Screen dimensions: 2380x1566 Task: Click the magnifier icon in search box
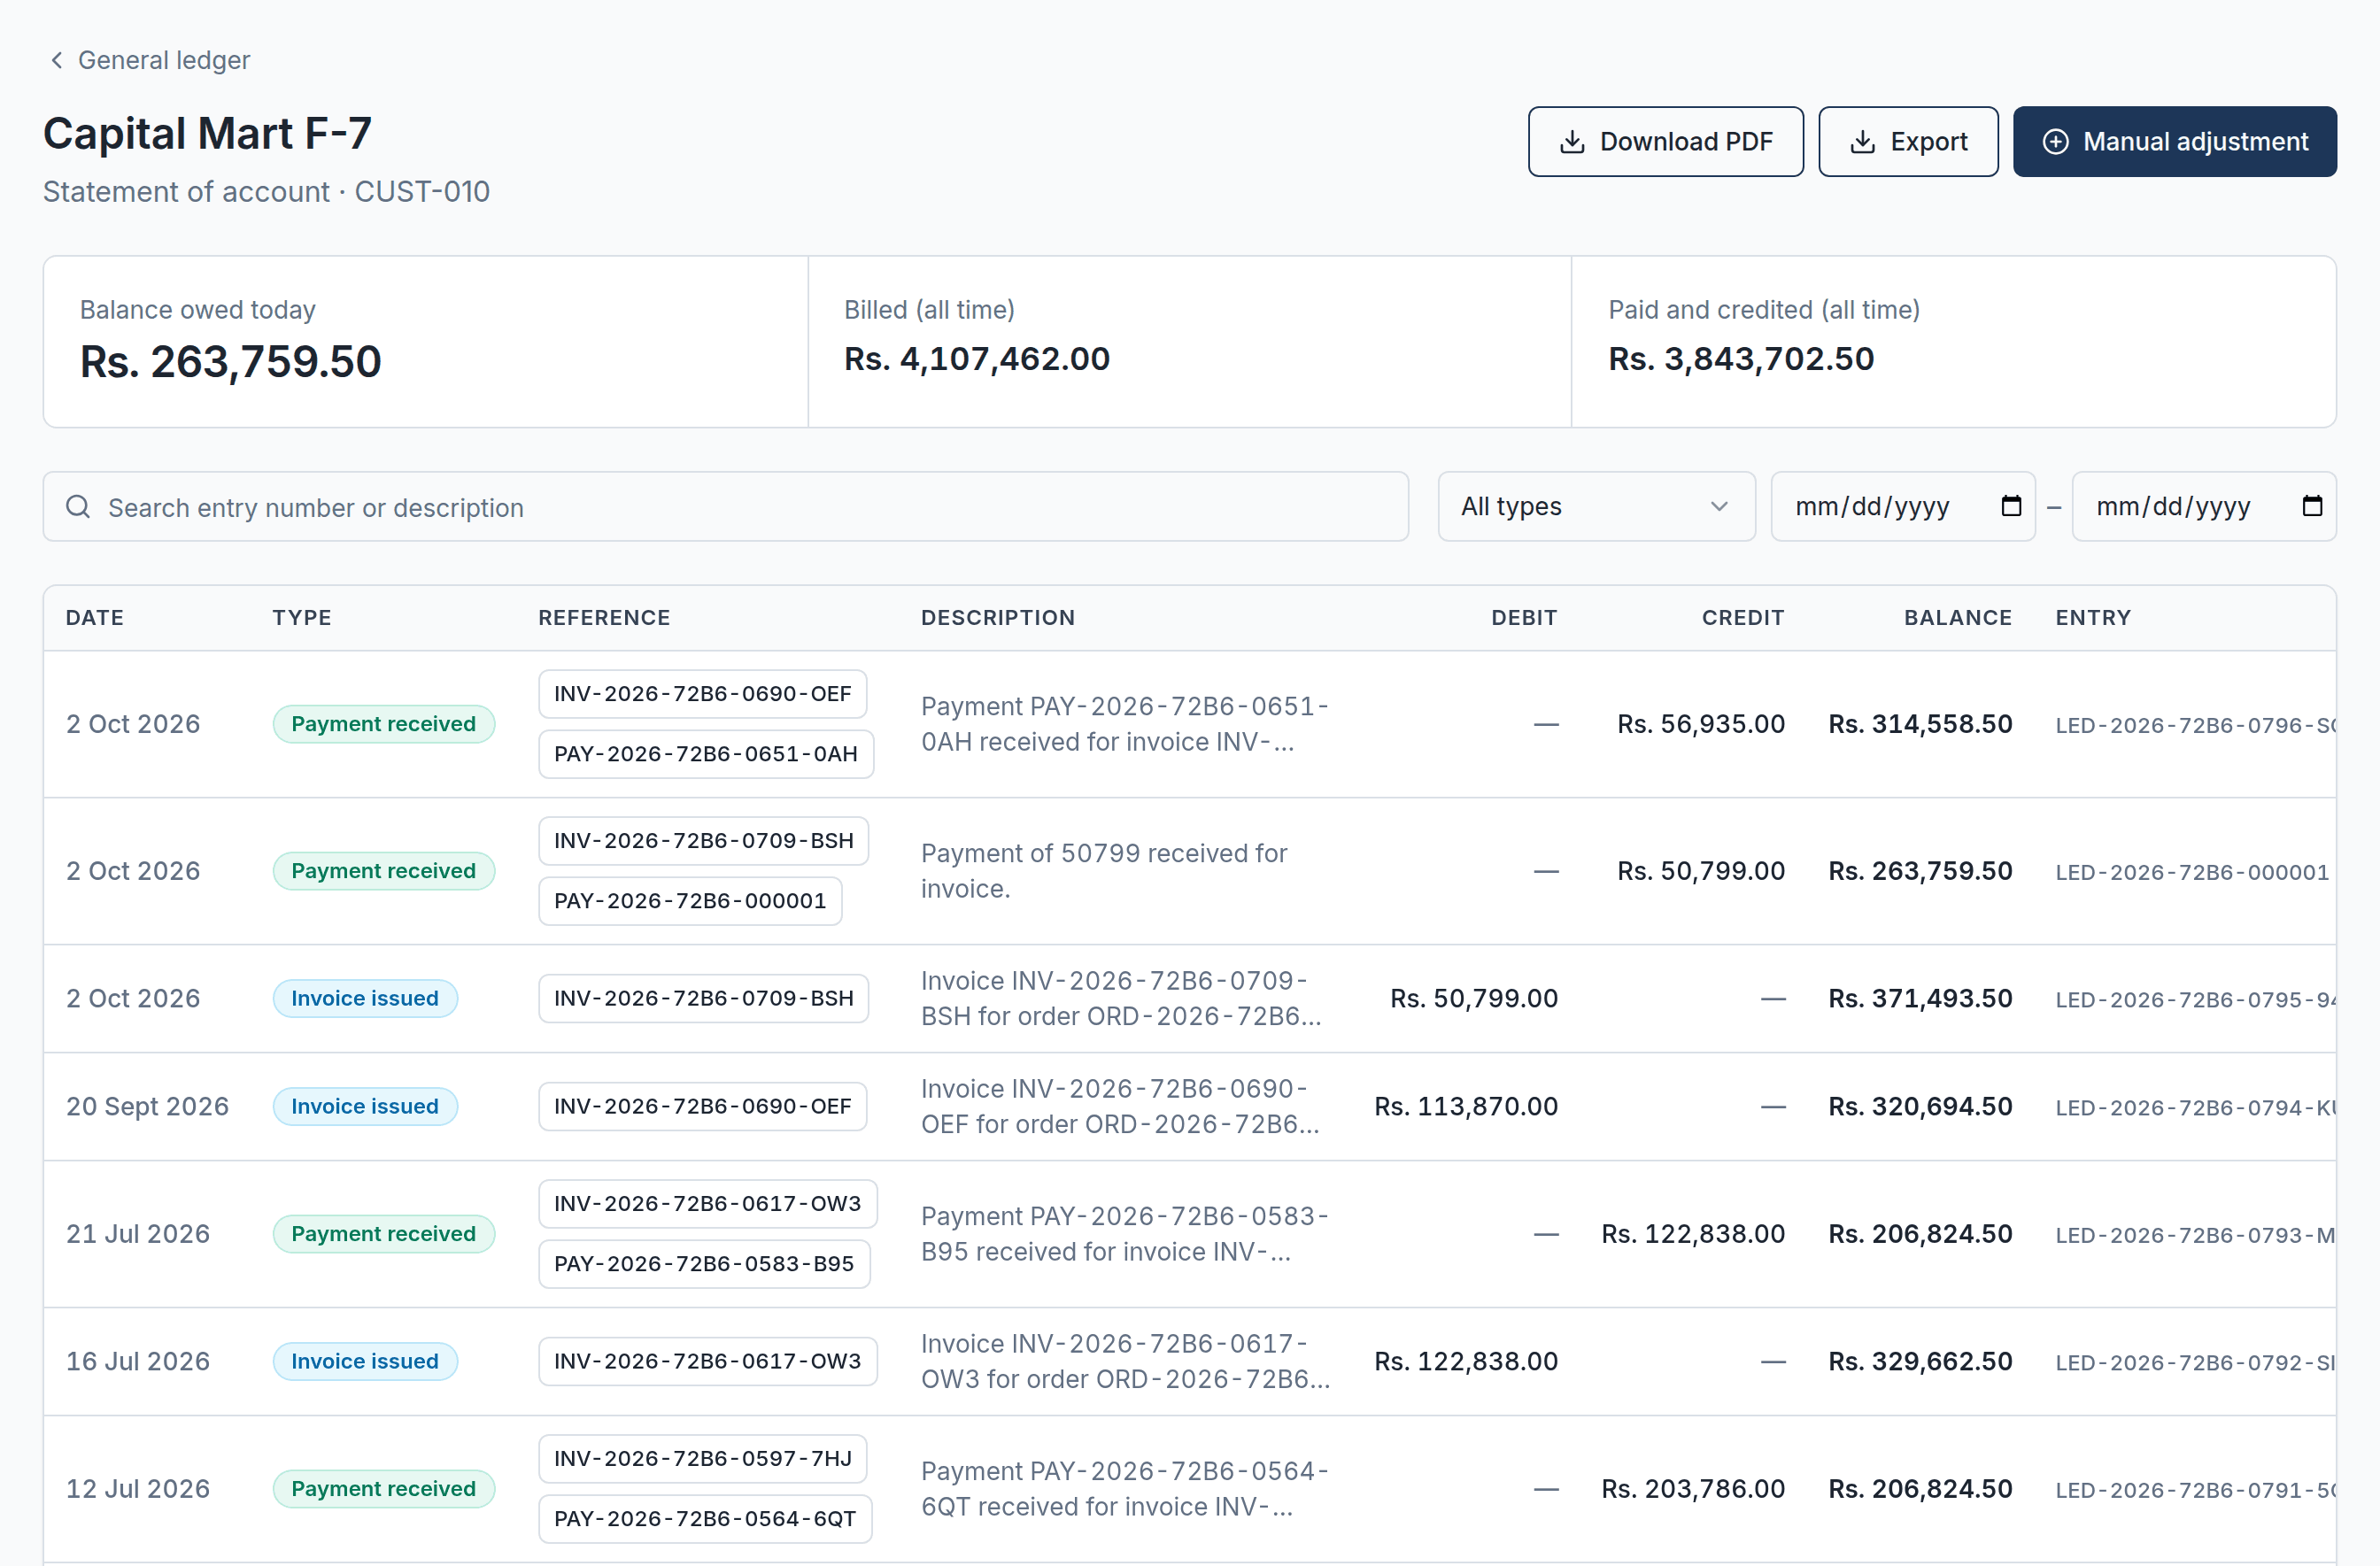pos(78,507)
